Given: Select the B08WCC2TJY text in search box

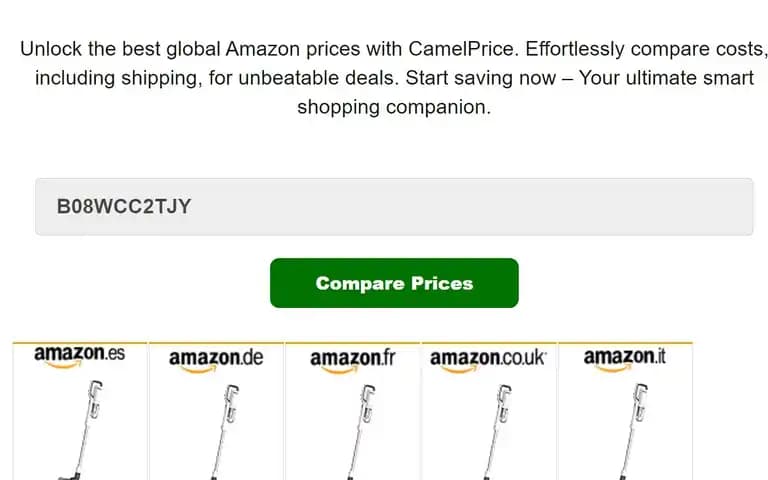Looking at the screenshot, I should pos(124,207).
